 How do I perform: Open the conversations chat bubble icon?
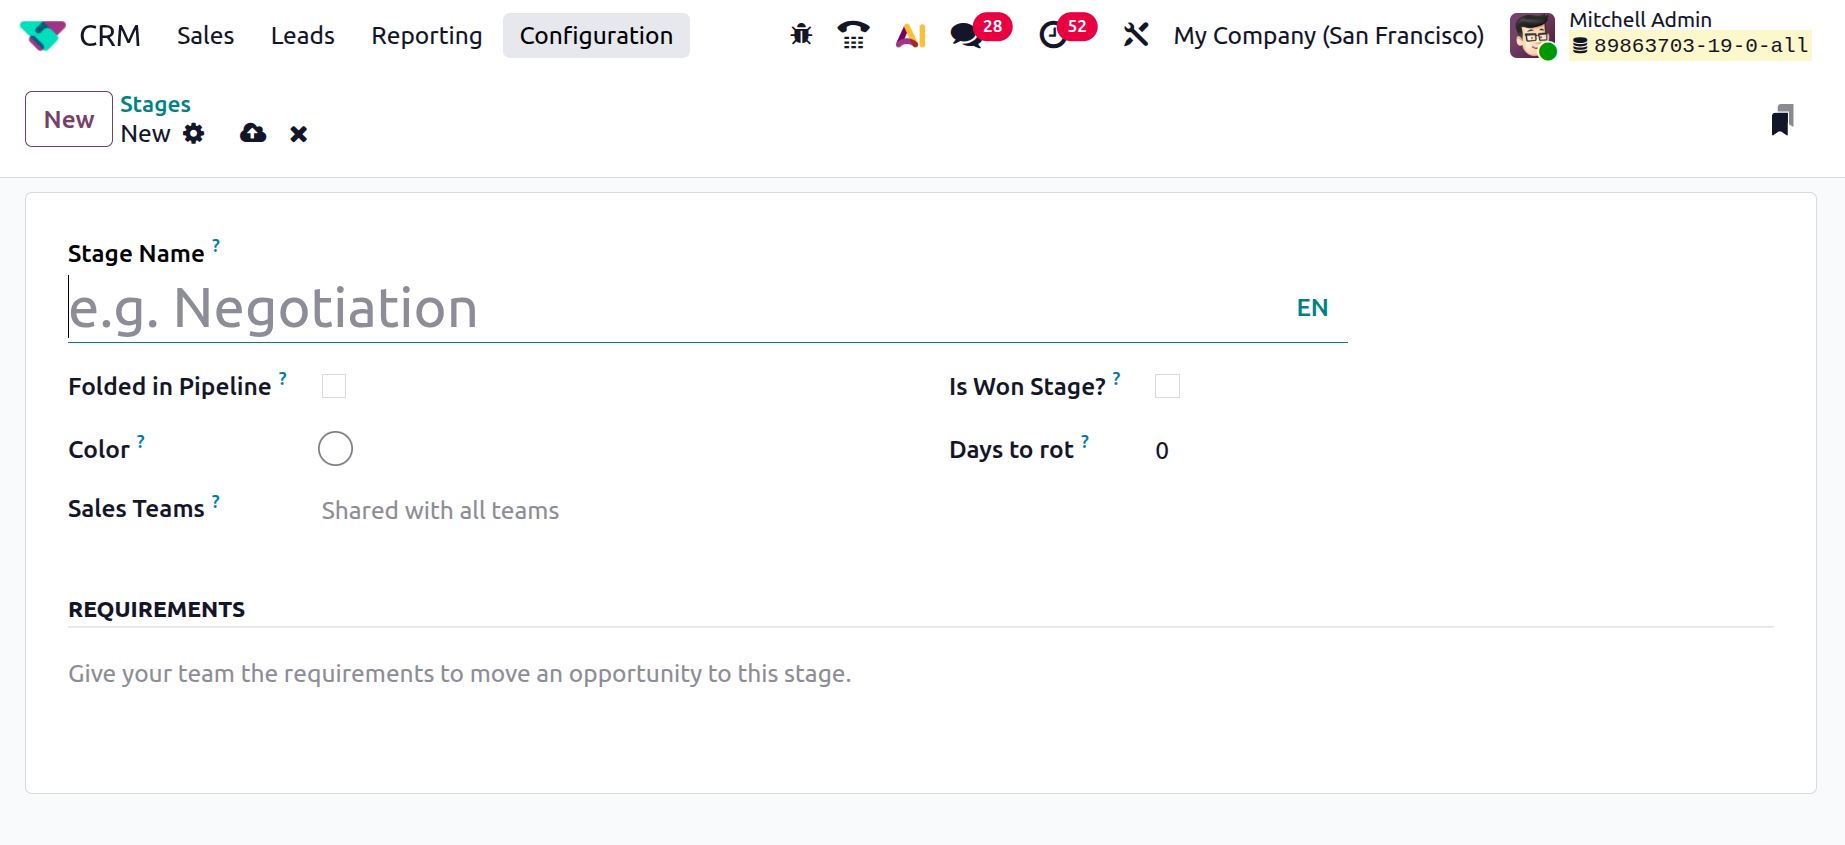(x=966, y=36)
